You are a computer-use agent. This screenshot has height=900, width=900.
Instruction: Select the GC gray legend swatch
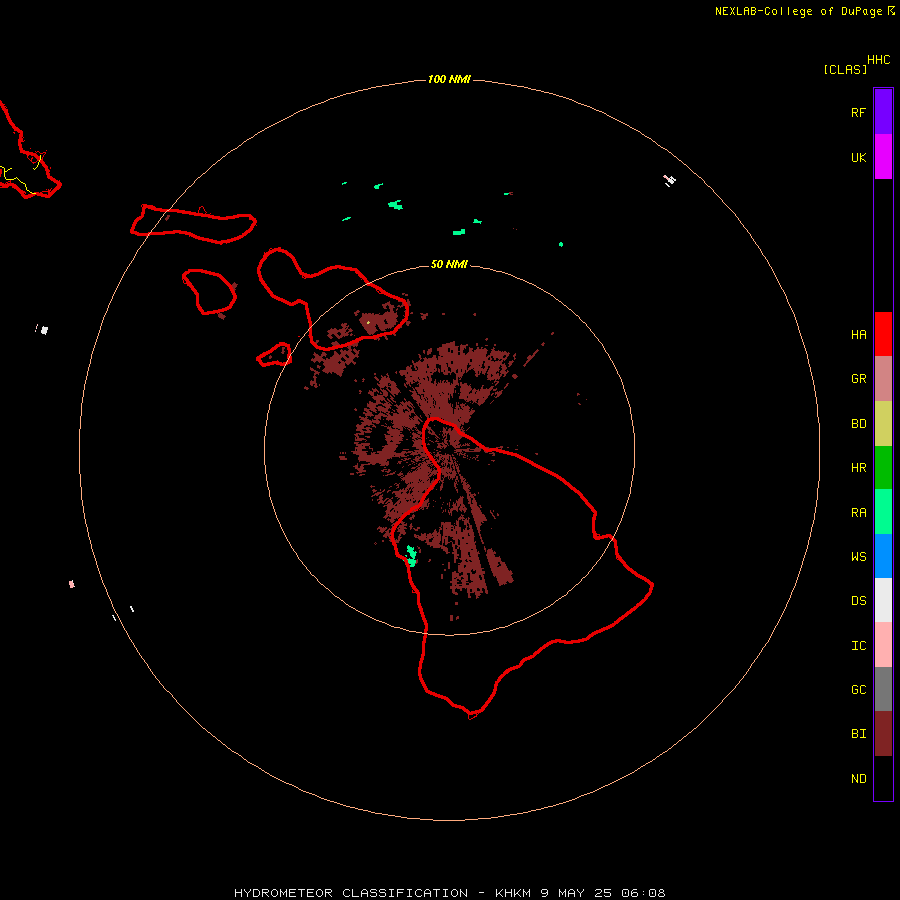pyautogui.click(x=883, y=689)
